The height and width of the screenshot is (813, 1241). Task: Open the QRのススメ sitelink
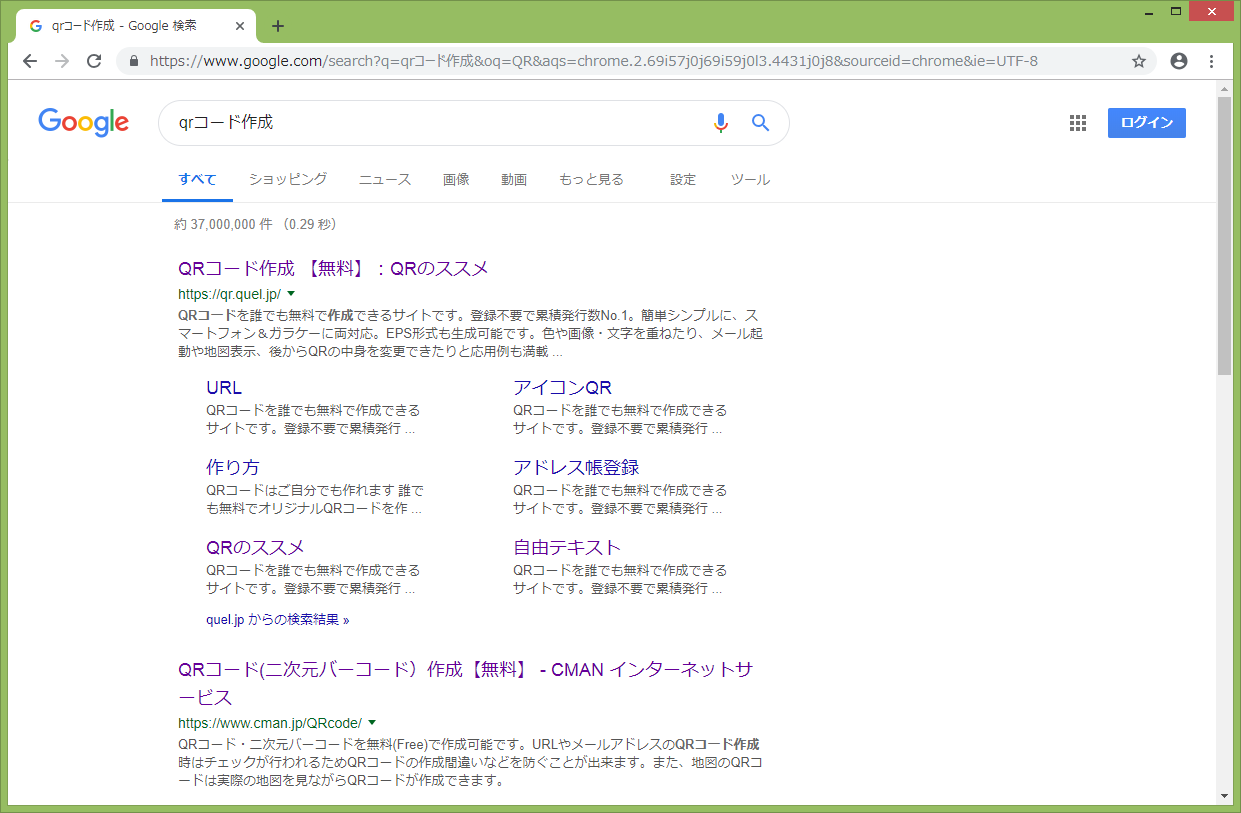pos(255,548)
